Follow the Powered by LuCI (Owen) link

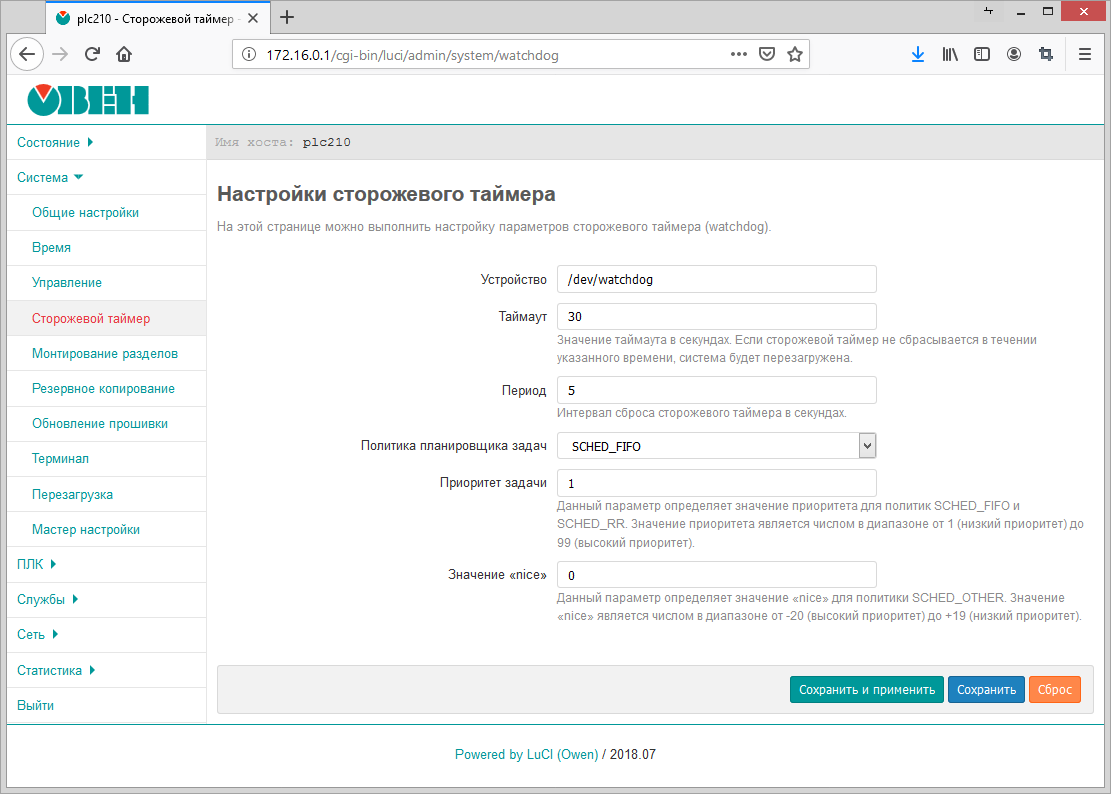[526, 755]
